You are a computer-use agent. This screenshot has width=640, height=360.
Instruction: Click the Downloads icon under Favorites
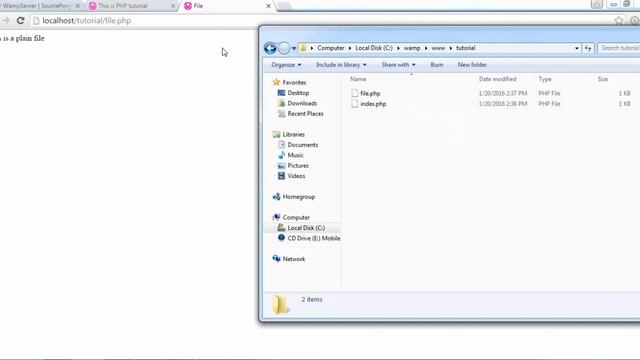tap(281, 103)
